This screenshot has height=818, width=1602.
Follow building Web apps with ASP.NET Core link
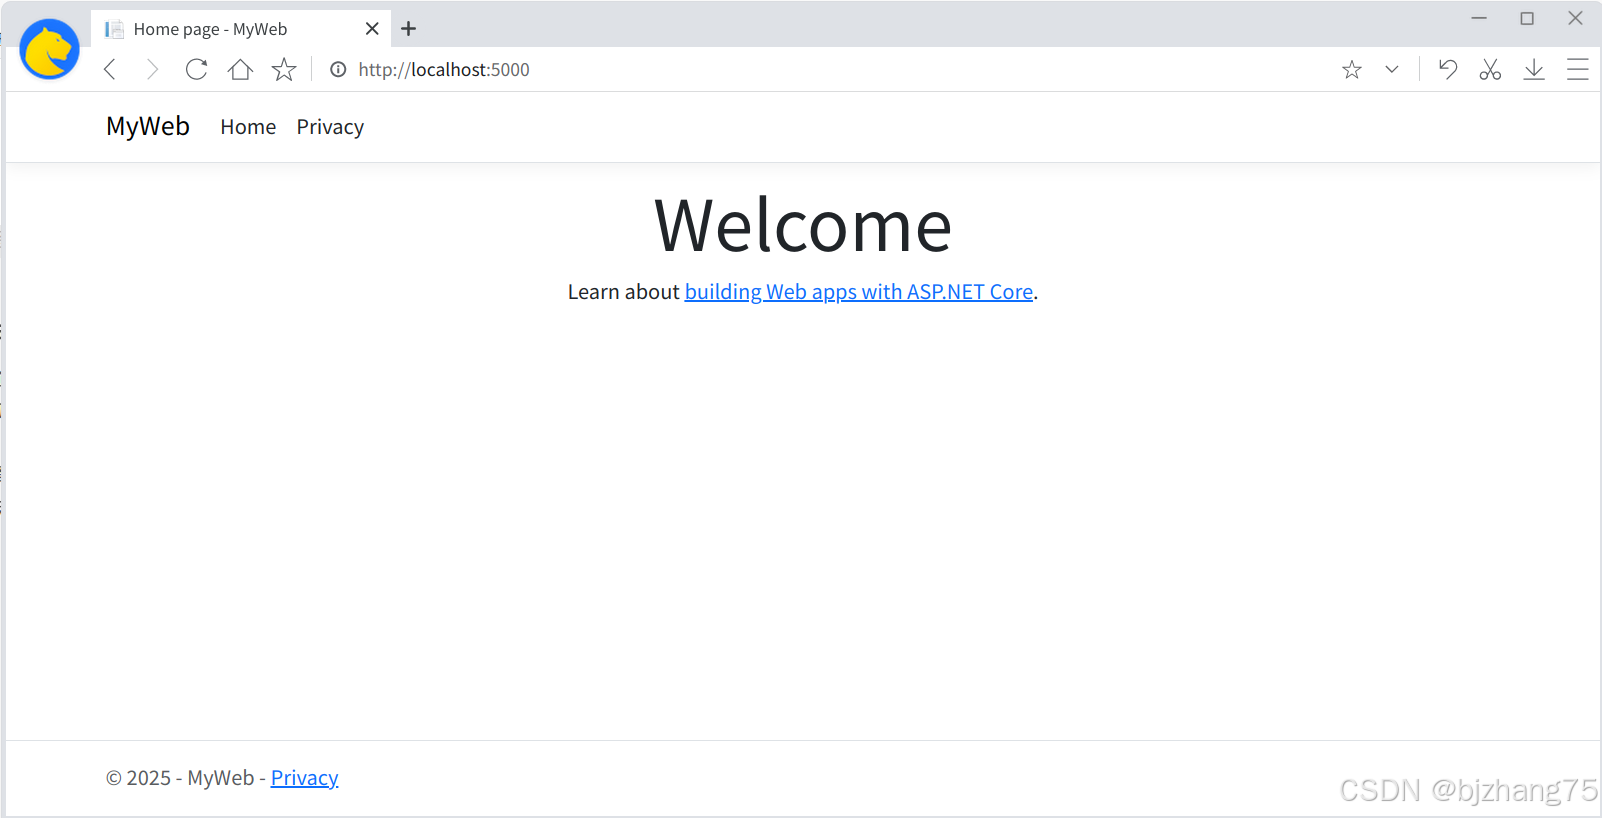click(x=859, y=292)
